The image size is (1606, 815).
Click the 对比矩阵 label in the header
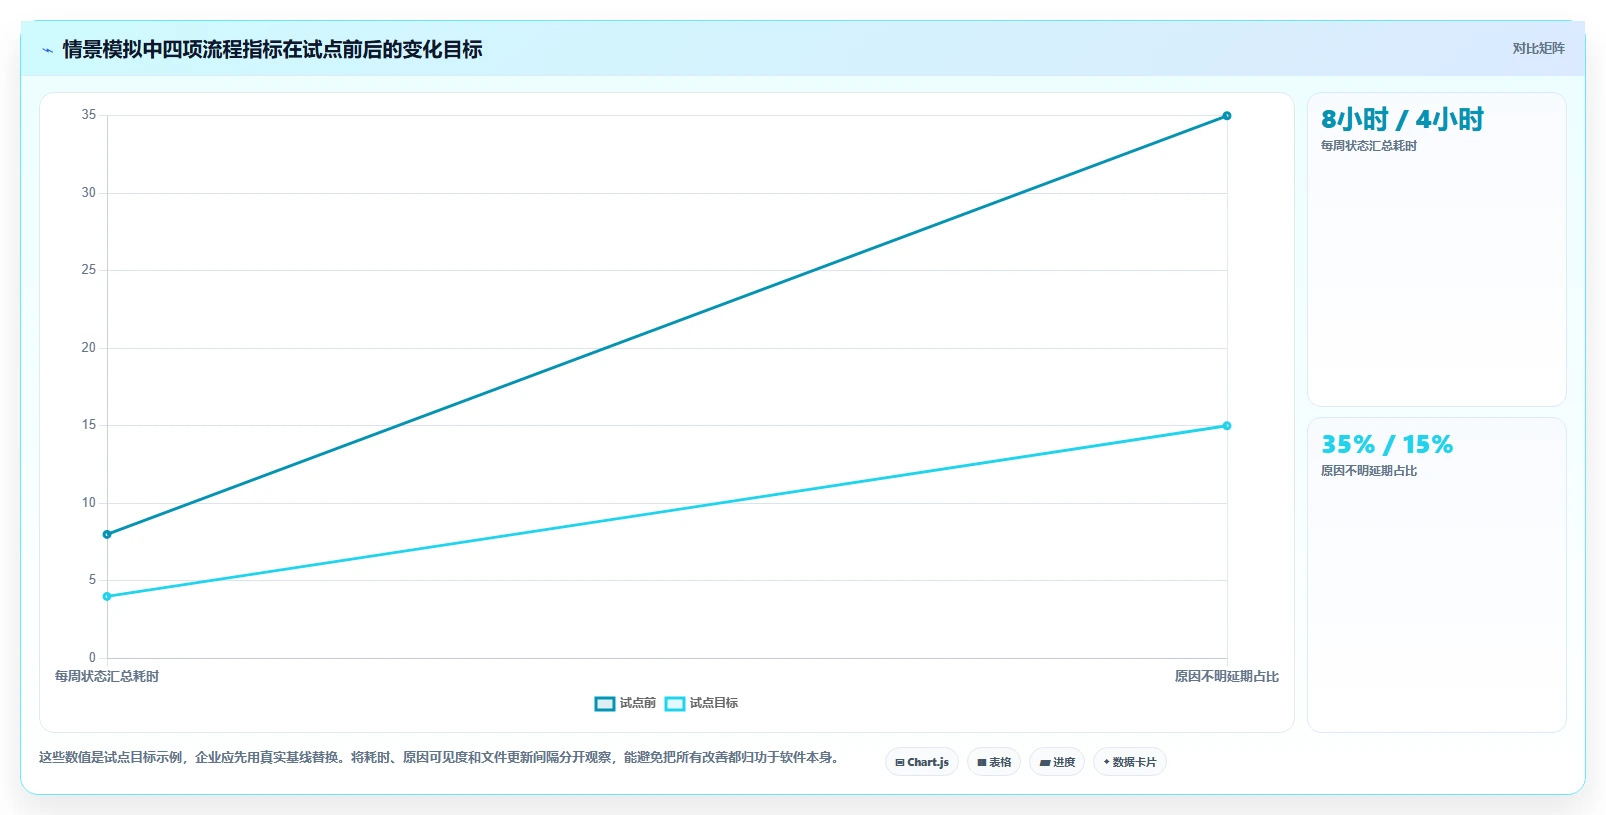(x=1538, y=48)
